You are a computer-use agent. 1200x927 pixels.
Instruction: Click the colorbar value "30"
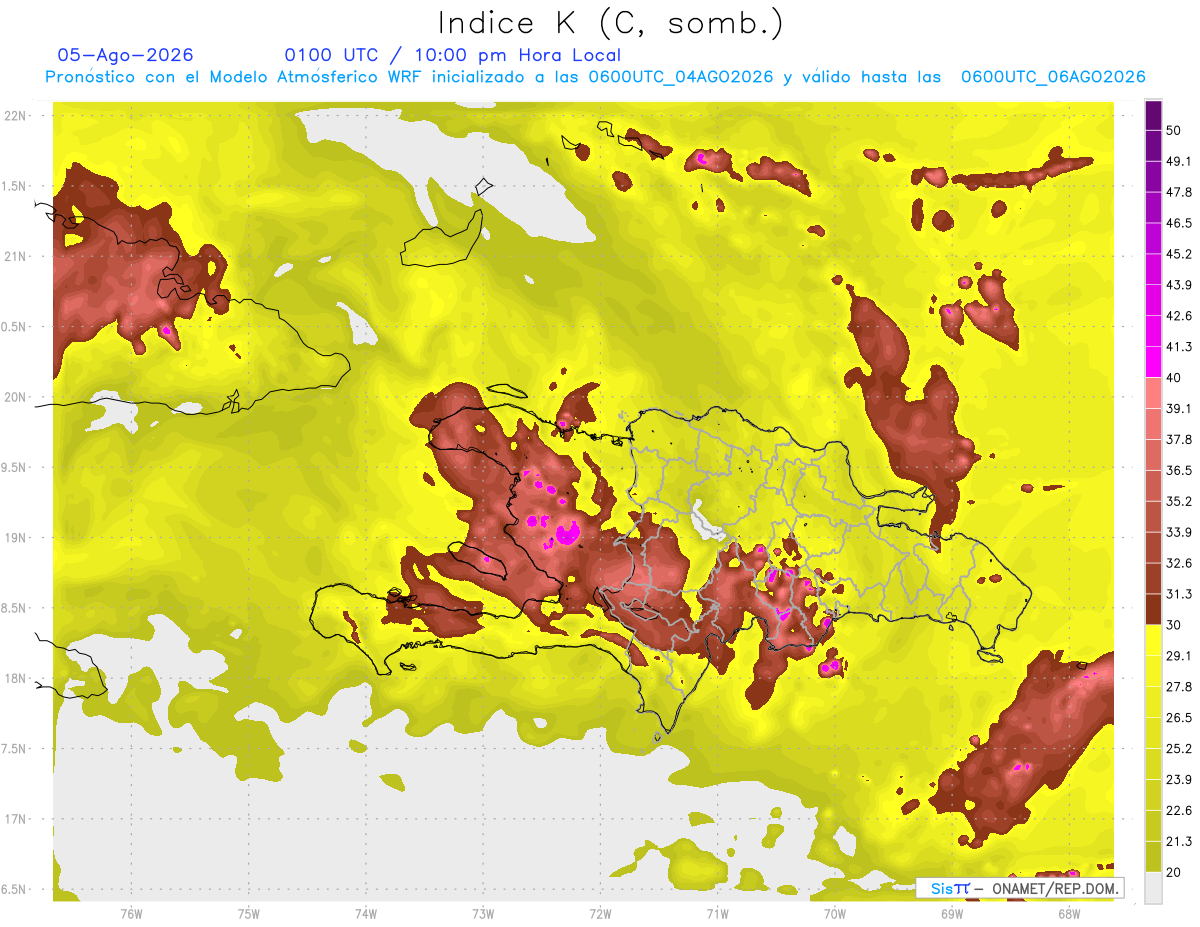(1175, 625)
